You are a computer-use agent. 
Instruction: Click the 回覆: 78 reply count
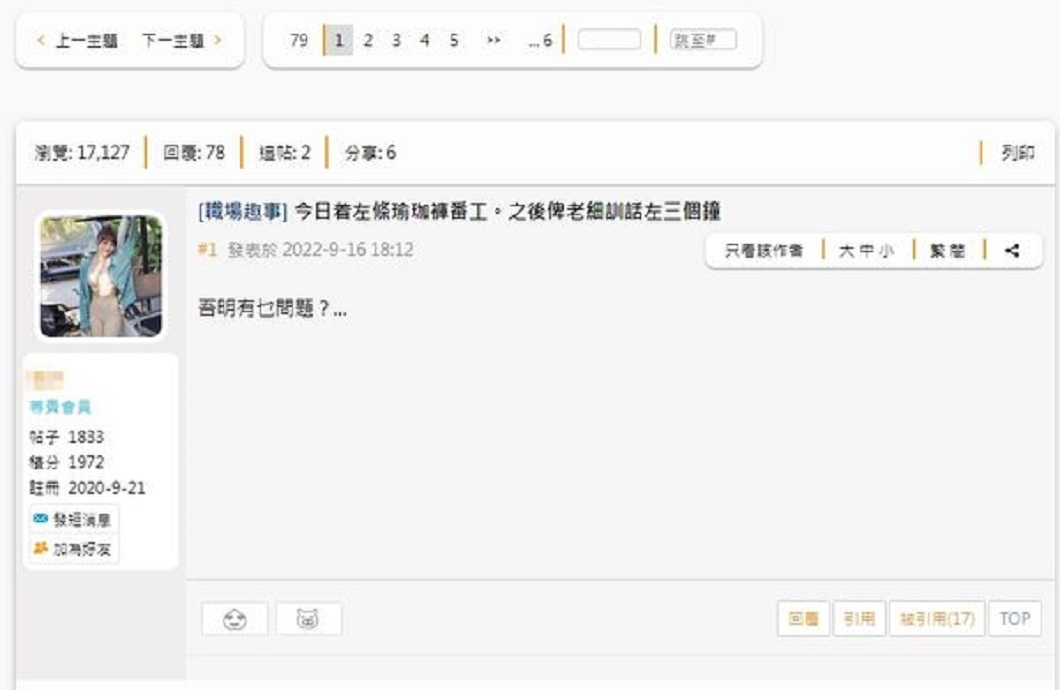(193, 153)
